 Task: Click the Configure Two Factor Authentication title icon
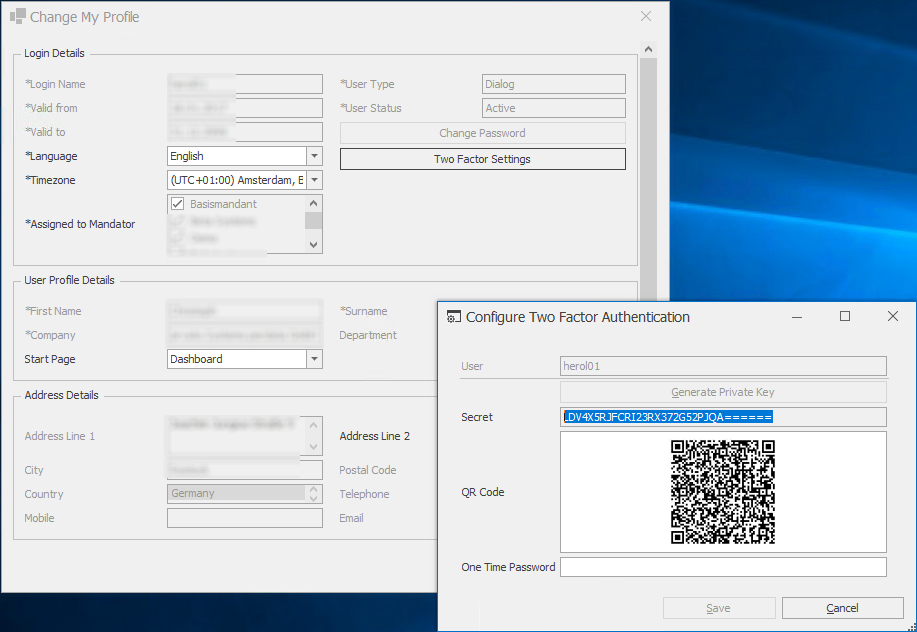(x=454, y=317)
